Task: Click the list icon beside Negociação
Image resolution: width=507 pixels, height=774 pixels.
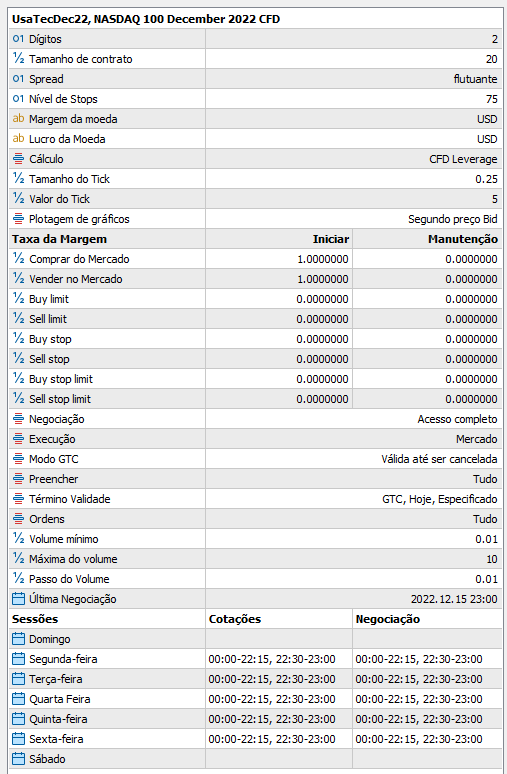Action: (x=18, y=419)
